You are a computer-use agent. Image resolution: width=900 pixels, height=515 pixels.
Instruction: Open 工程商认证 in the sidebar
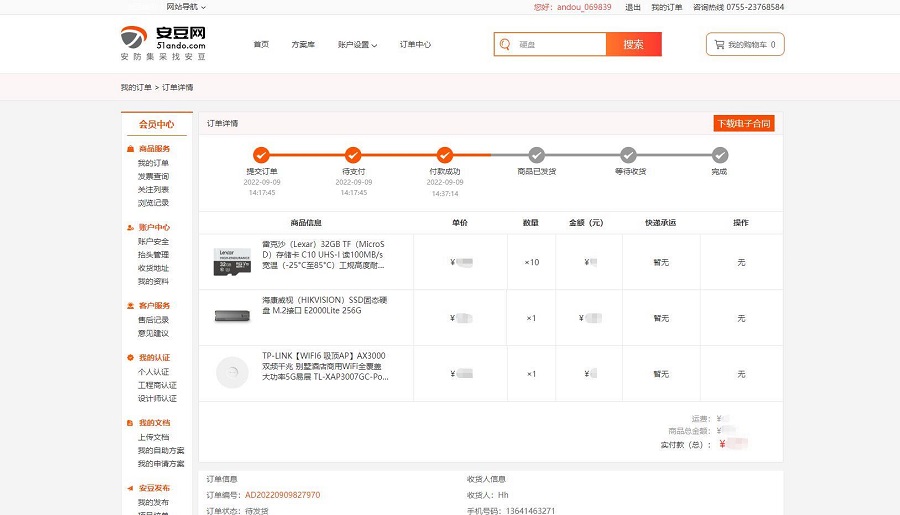tap(157, 385)
